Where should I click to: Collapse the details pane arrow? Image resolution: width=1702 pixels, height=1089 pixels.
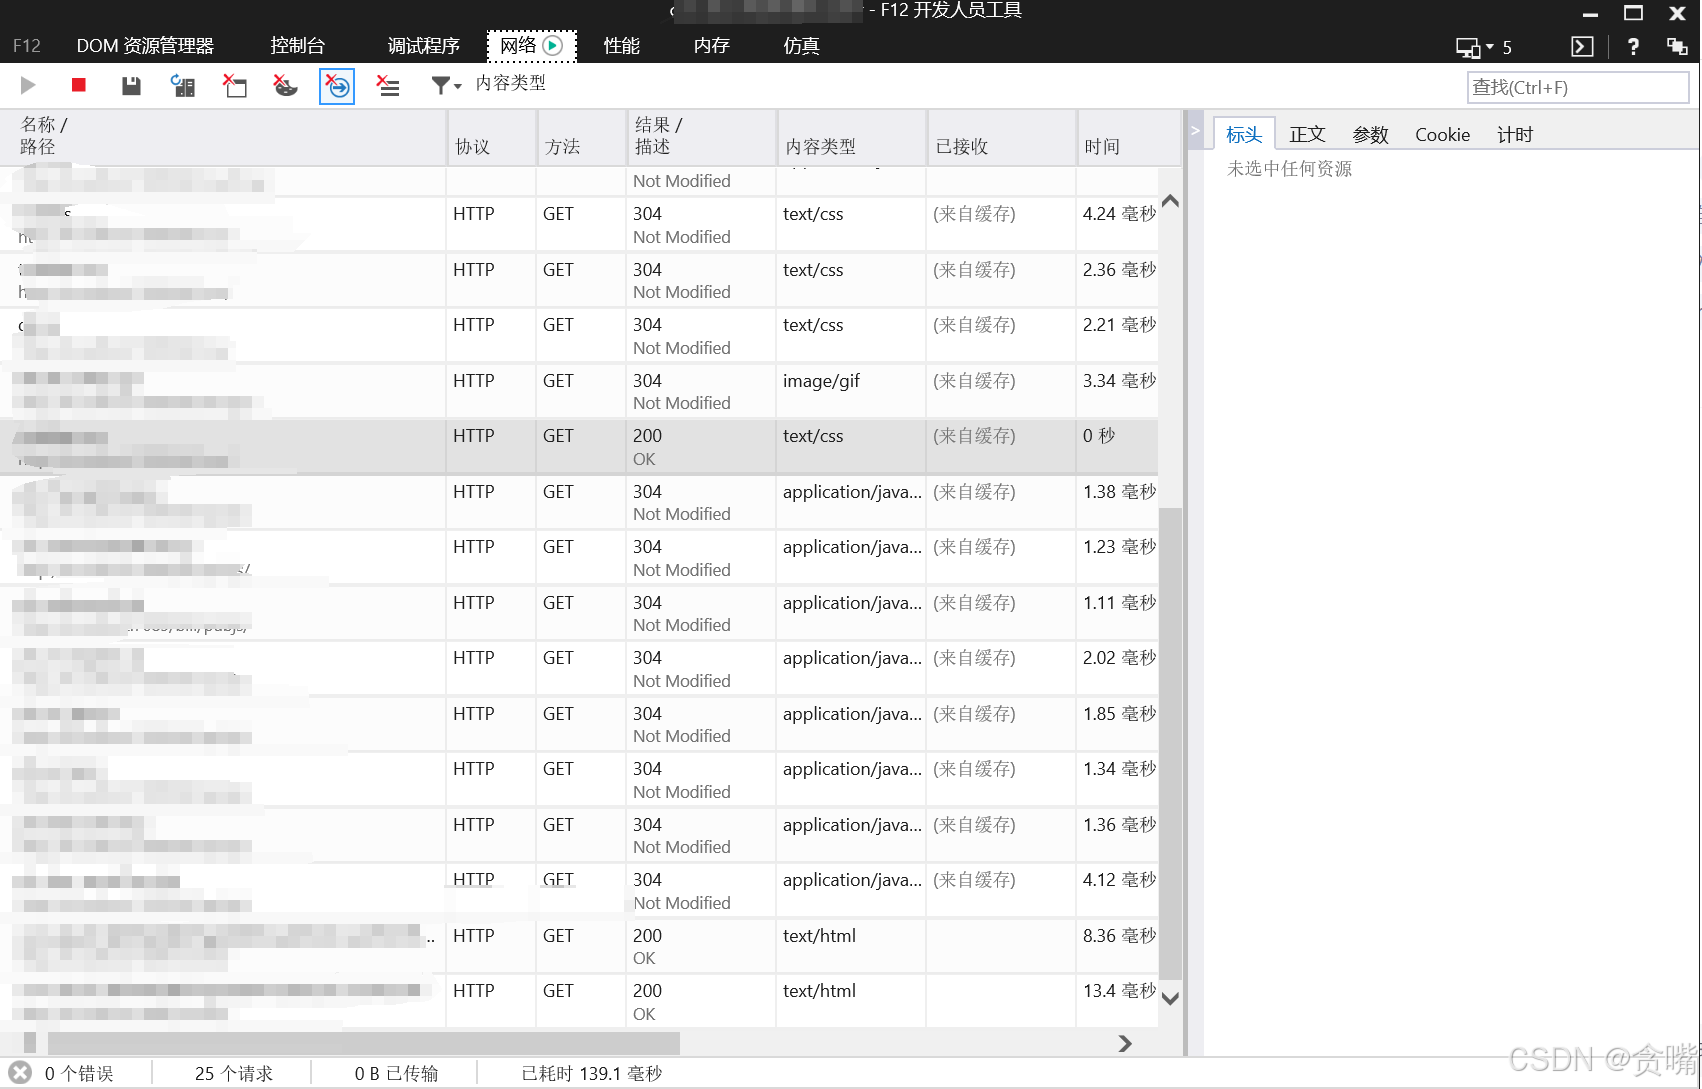point(1194,131)
